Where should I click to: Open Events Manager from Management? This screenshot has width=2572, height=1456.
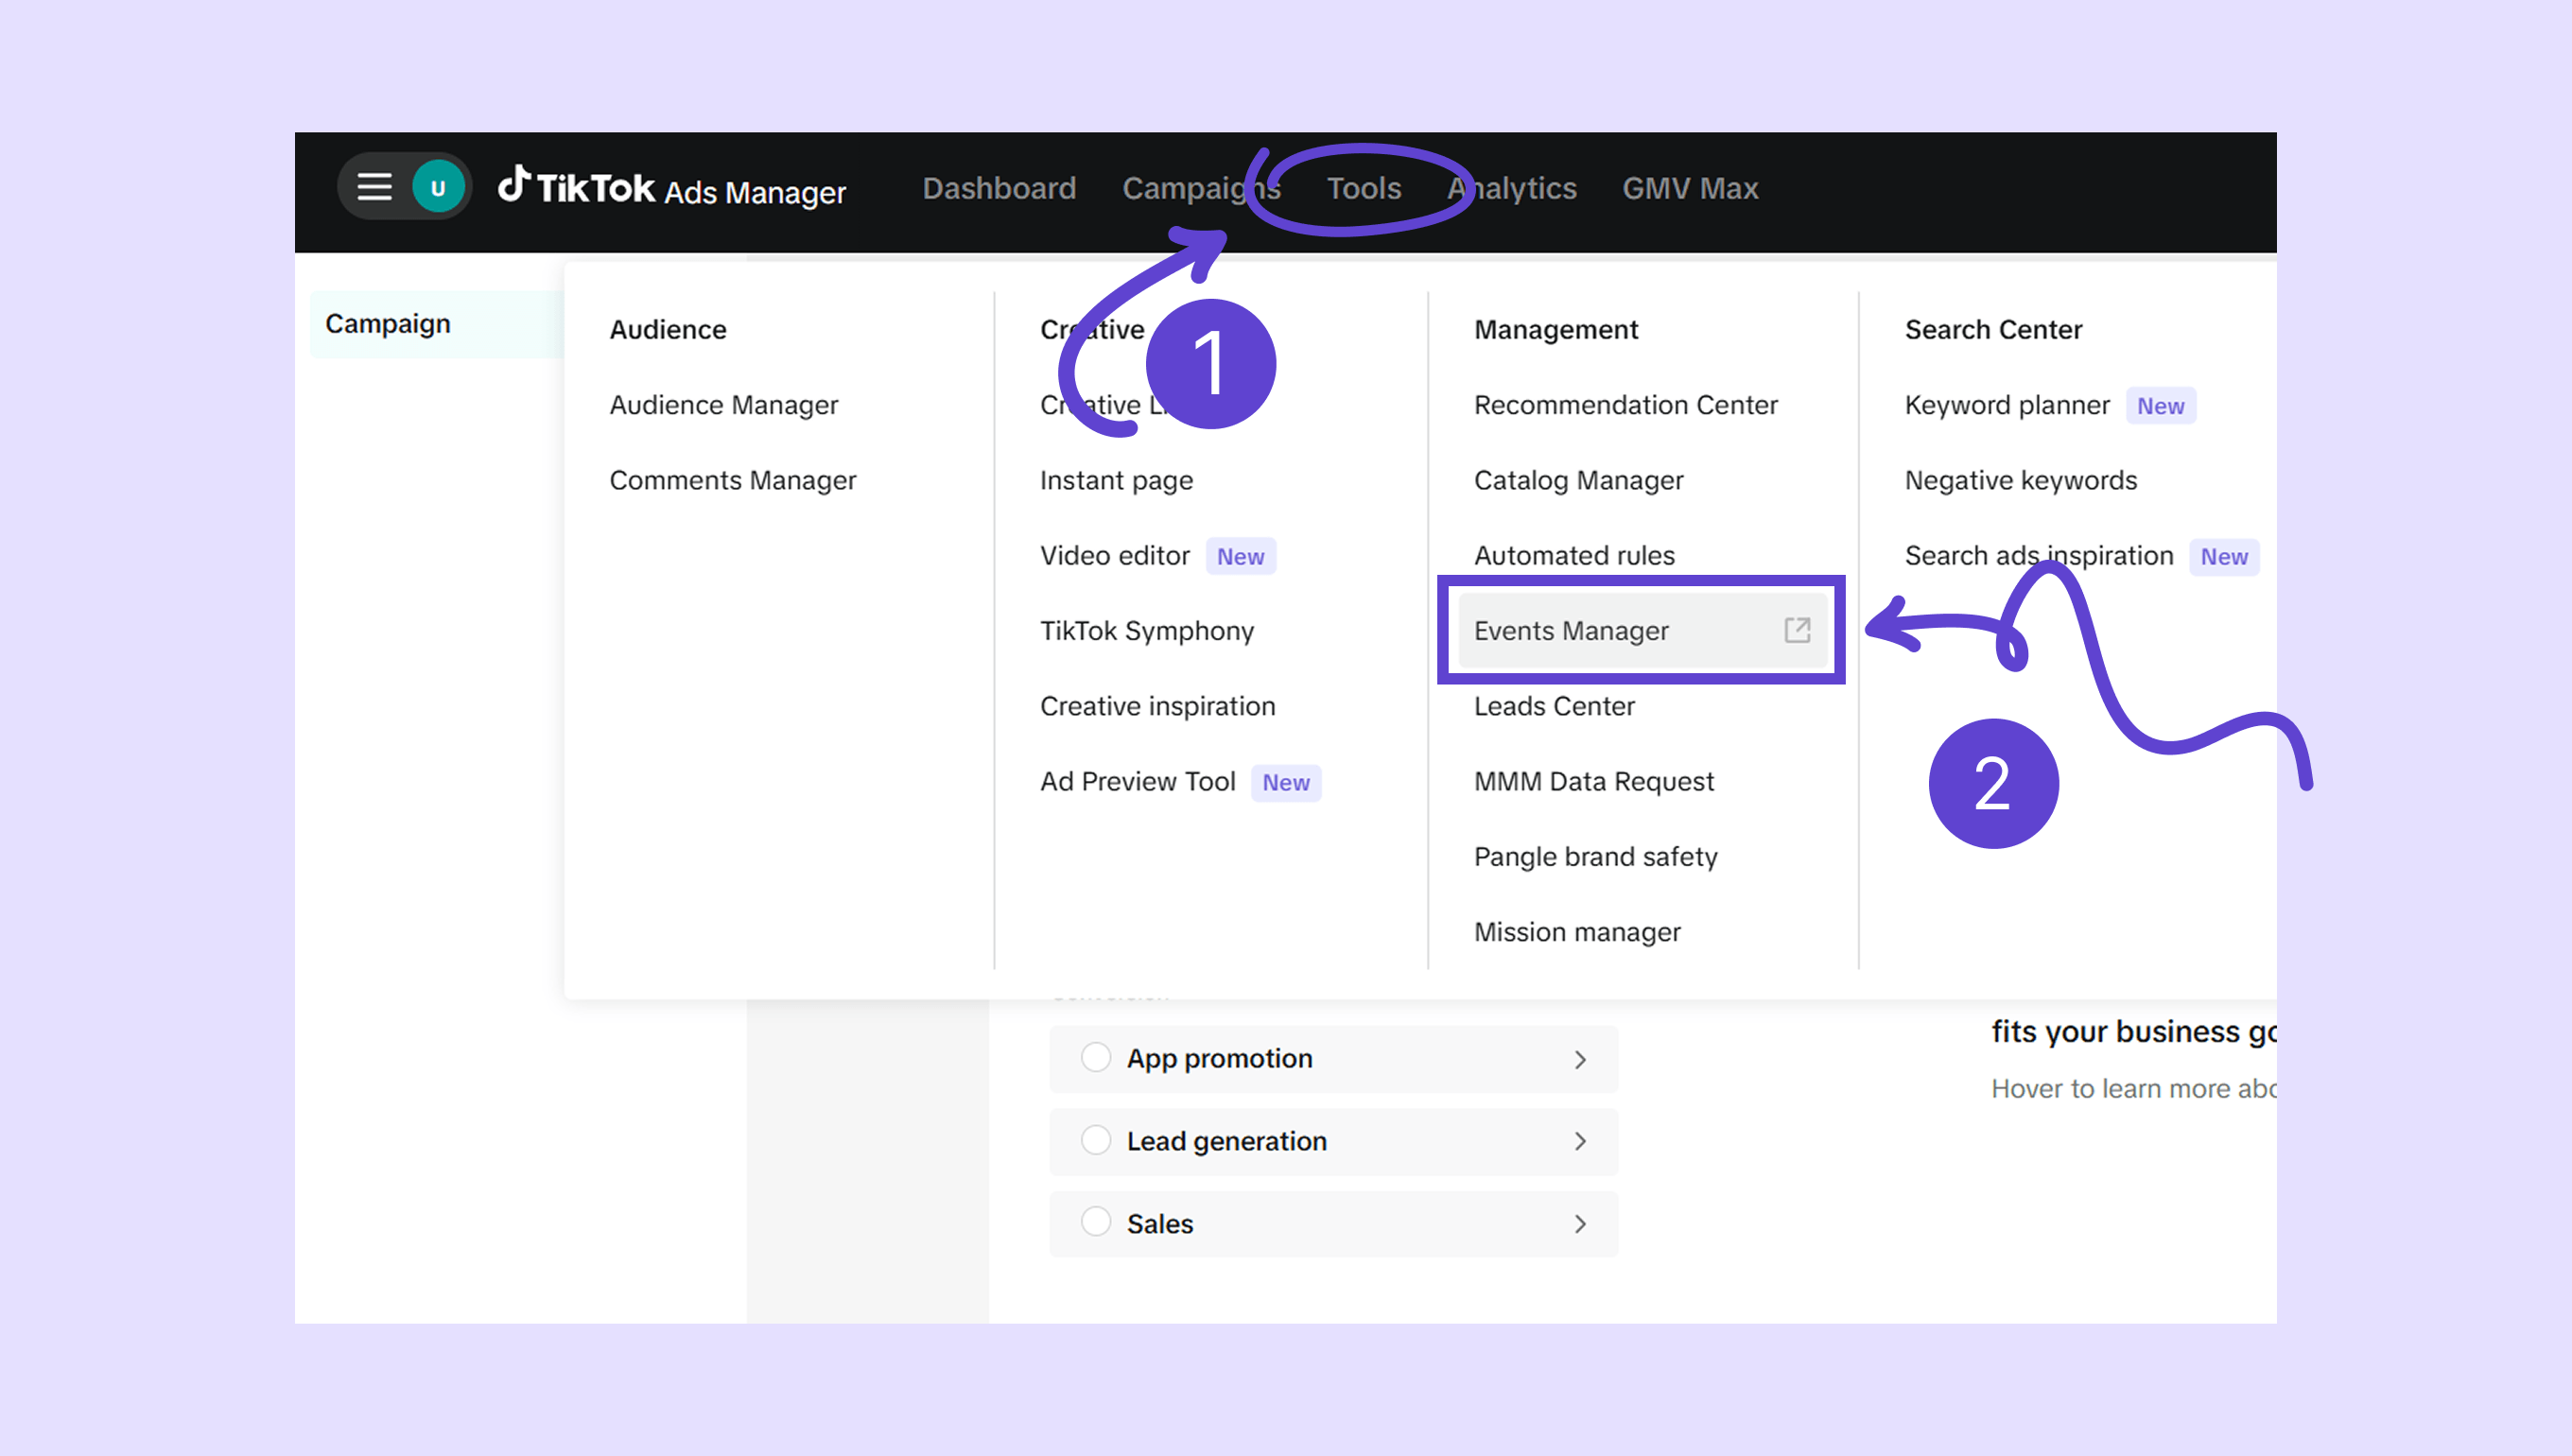click(1571, 631)
